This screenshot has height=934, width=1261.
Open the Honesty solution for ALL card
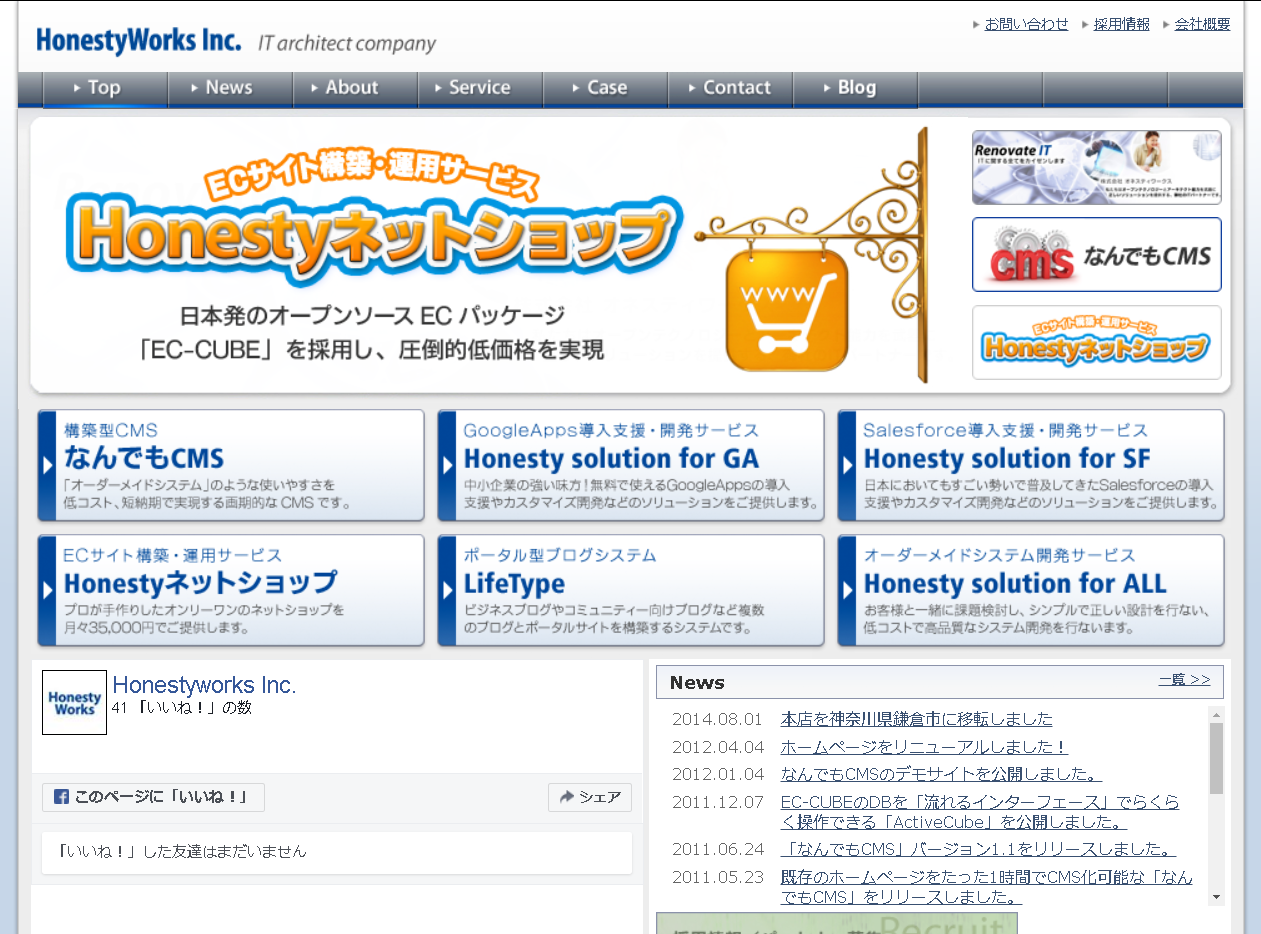(1031, 590)
